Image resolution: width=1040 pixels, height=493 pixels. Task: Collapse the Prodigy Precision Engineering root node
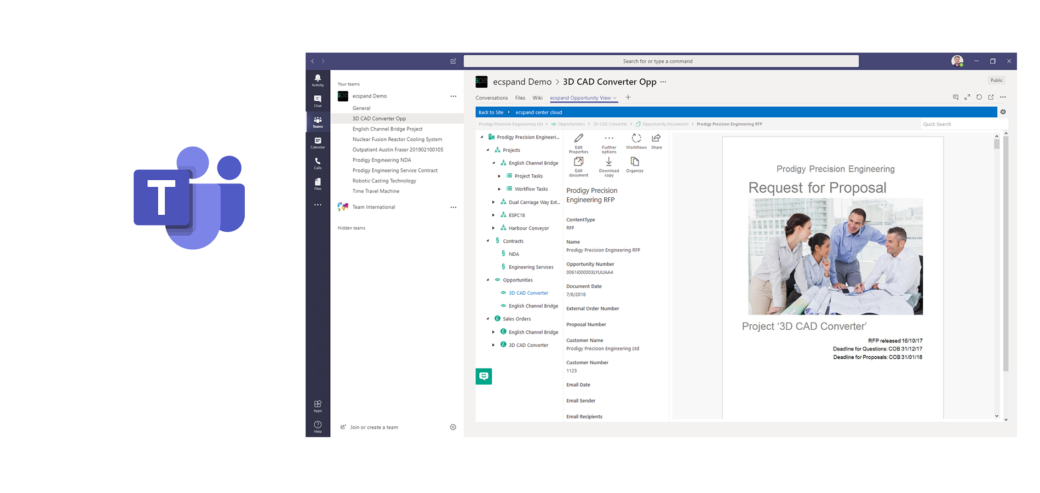point(482,137)
